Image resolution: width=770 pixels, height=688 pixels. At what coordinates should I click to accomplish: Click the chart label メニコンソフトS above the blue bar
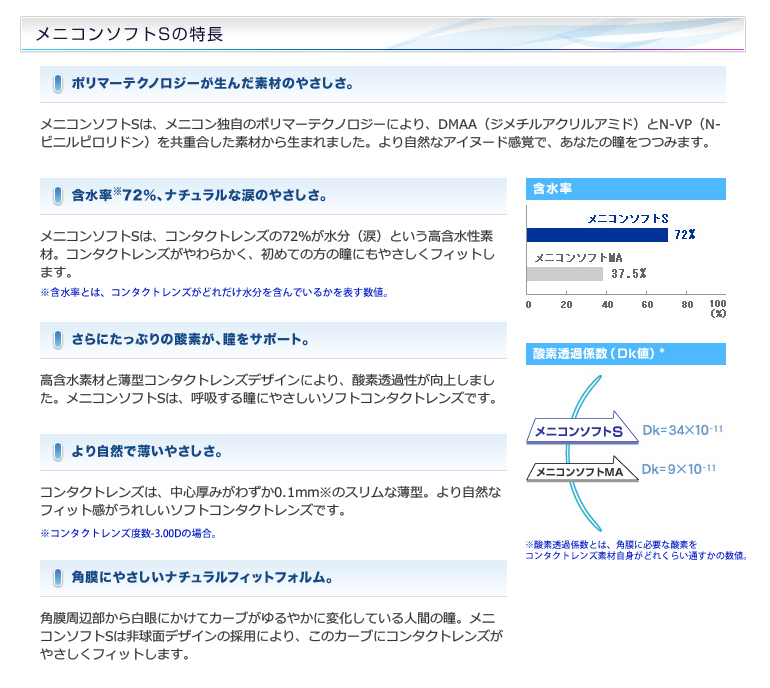pos(628,219)
